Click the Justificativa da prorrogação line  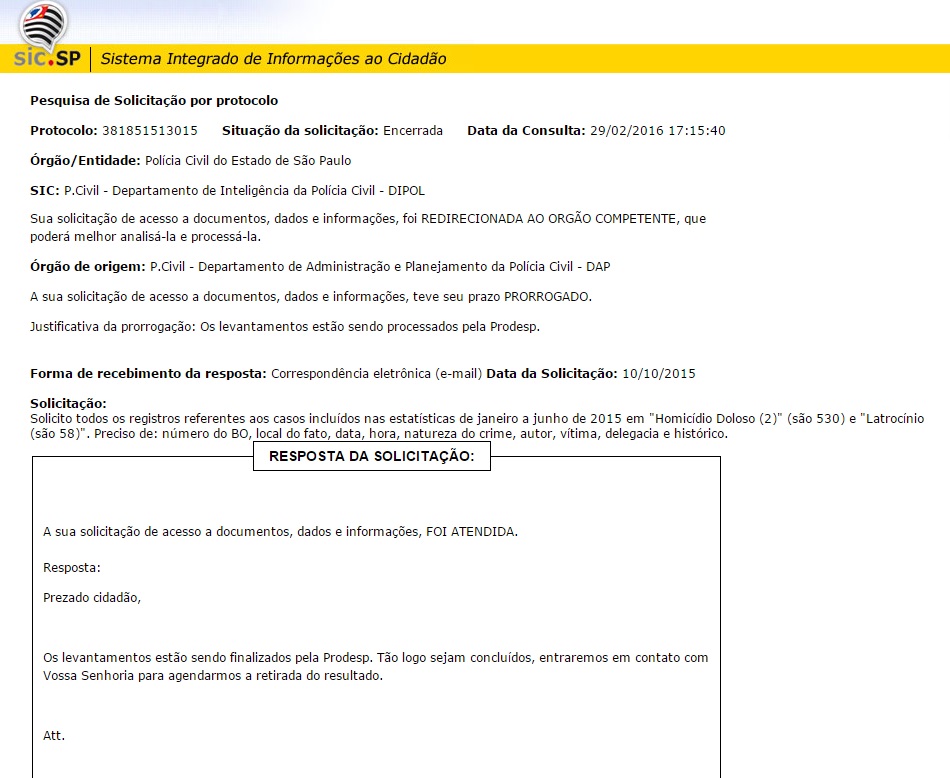(x=285, y=327)
